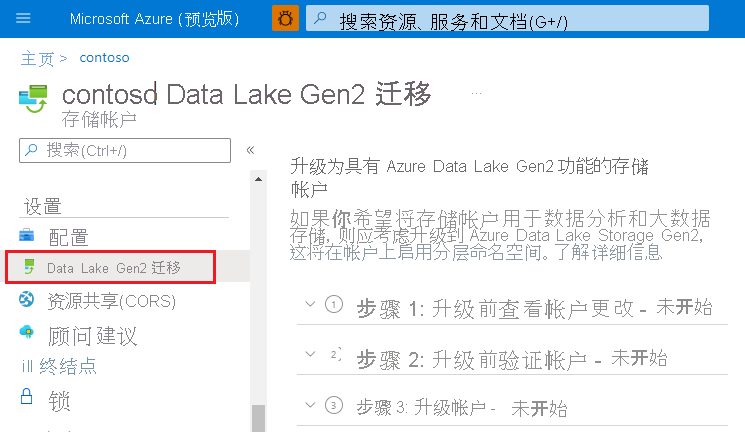
Task: Click the storage account migration icon
Action: tap(34, 99)
